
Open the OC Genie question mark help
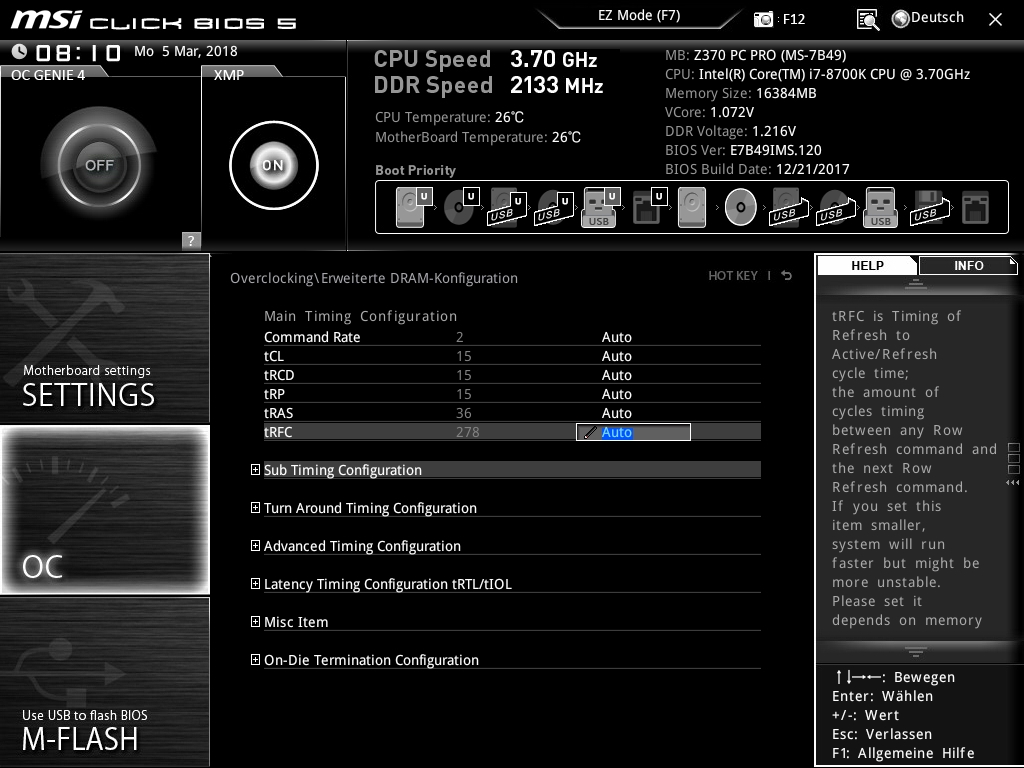(x=191, y=240)
